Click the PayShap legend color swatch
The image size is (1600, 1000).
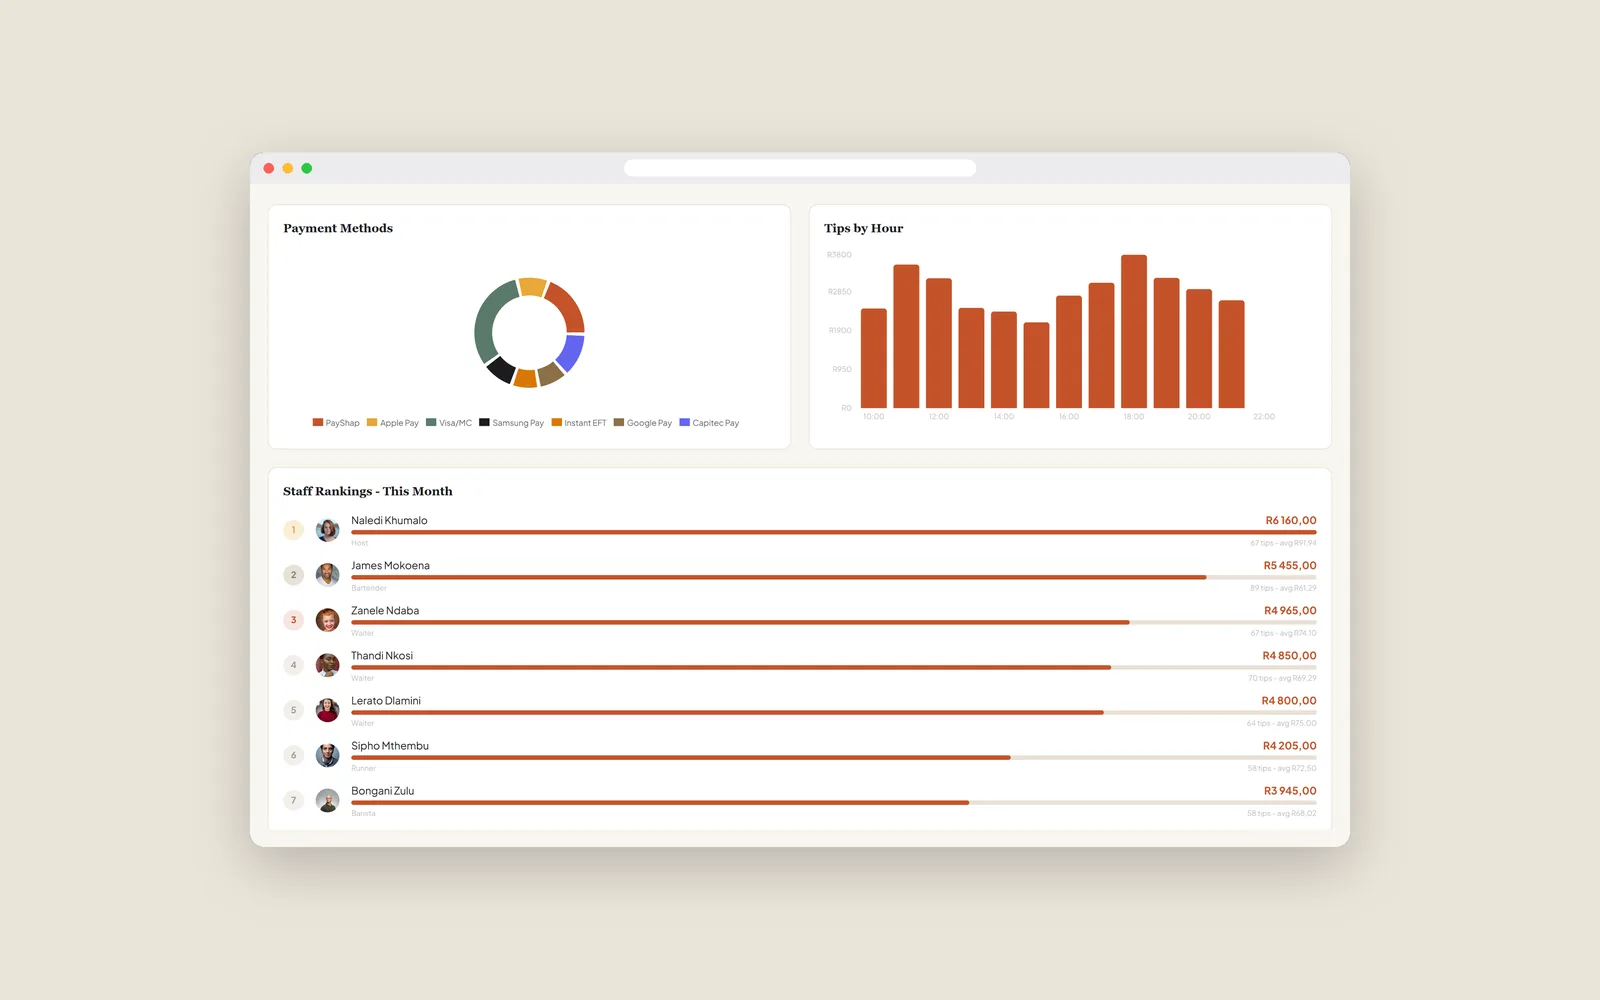318,422
